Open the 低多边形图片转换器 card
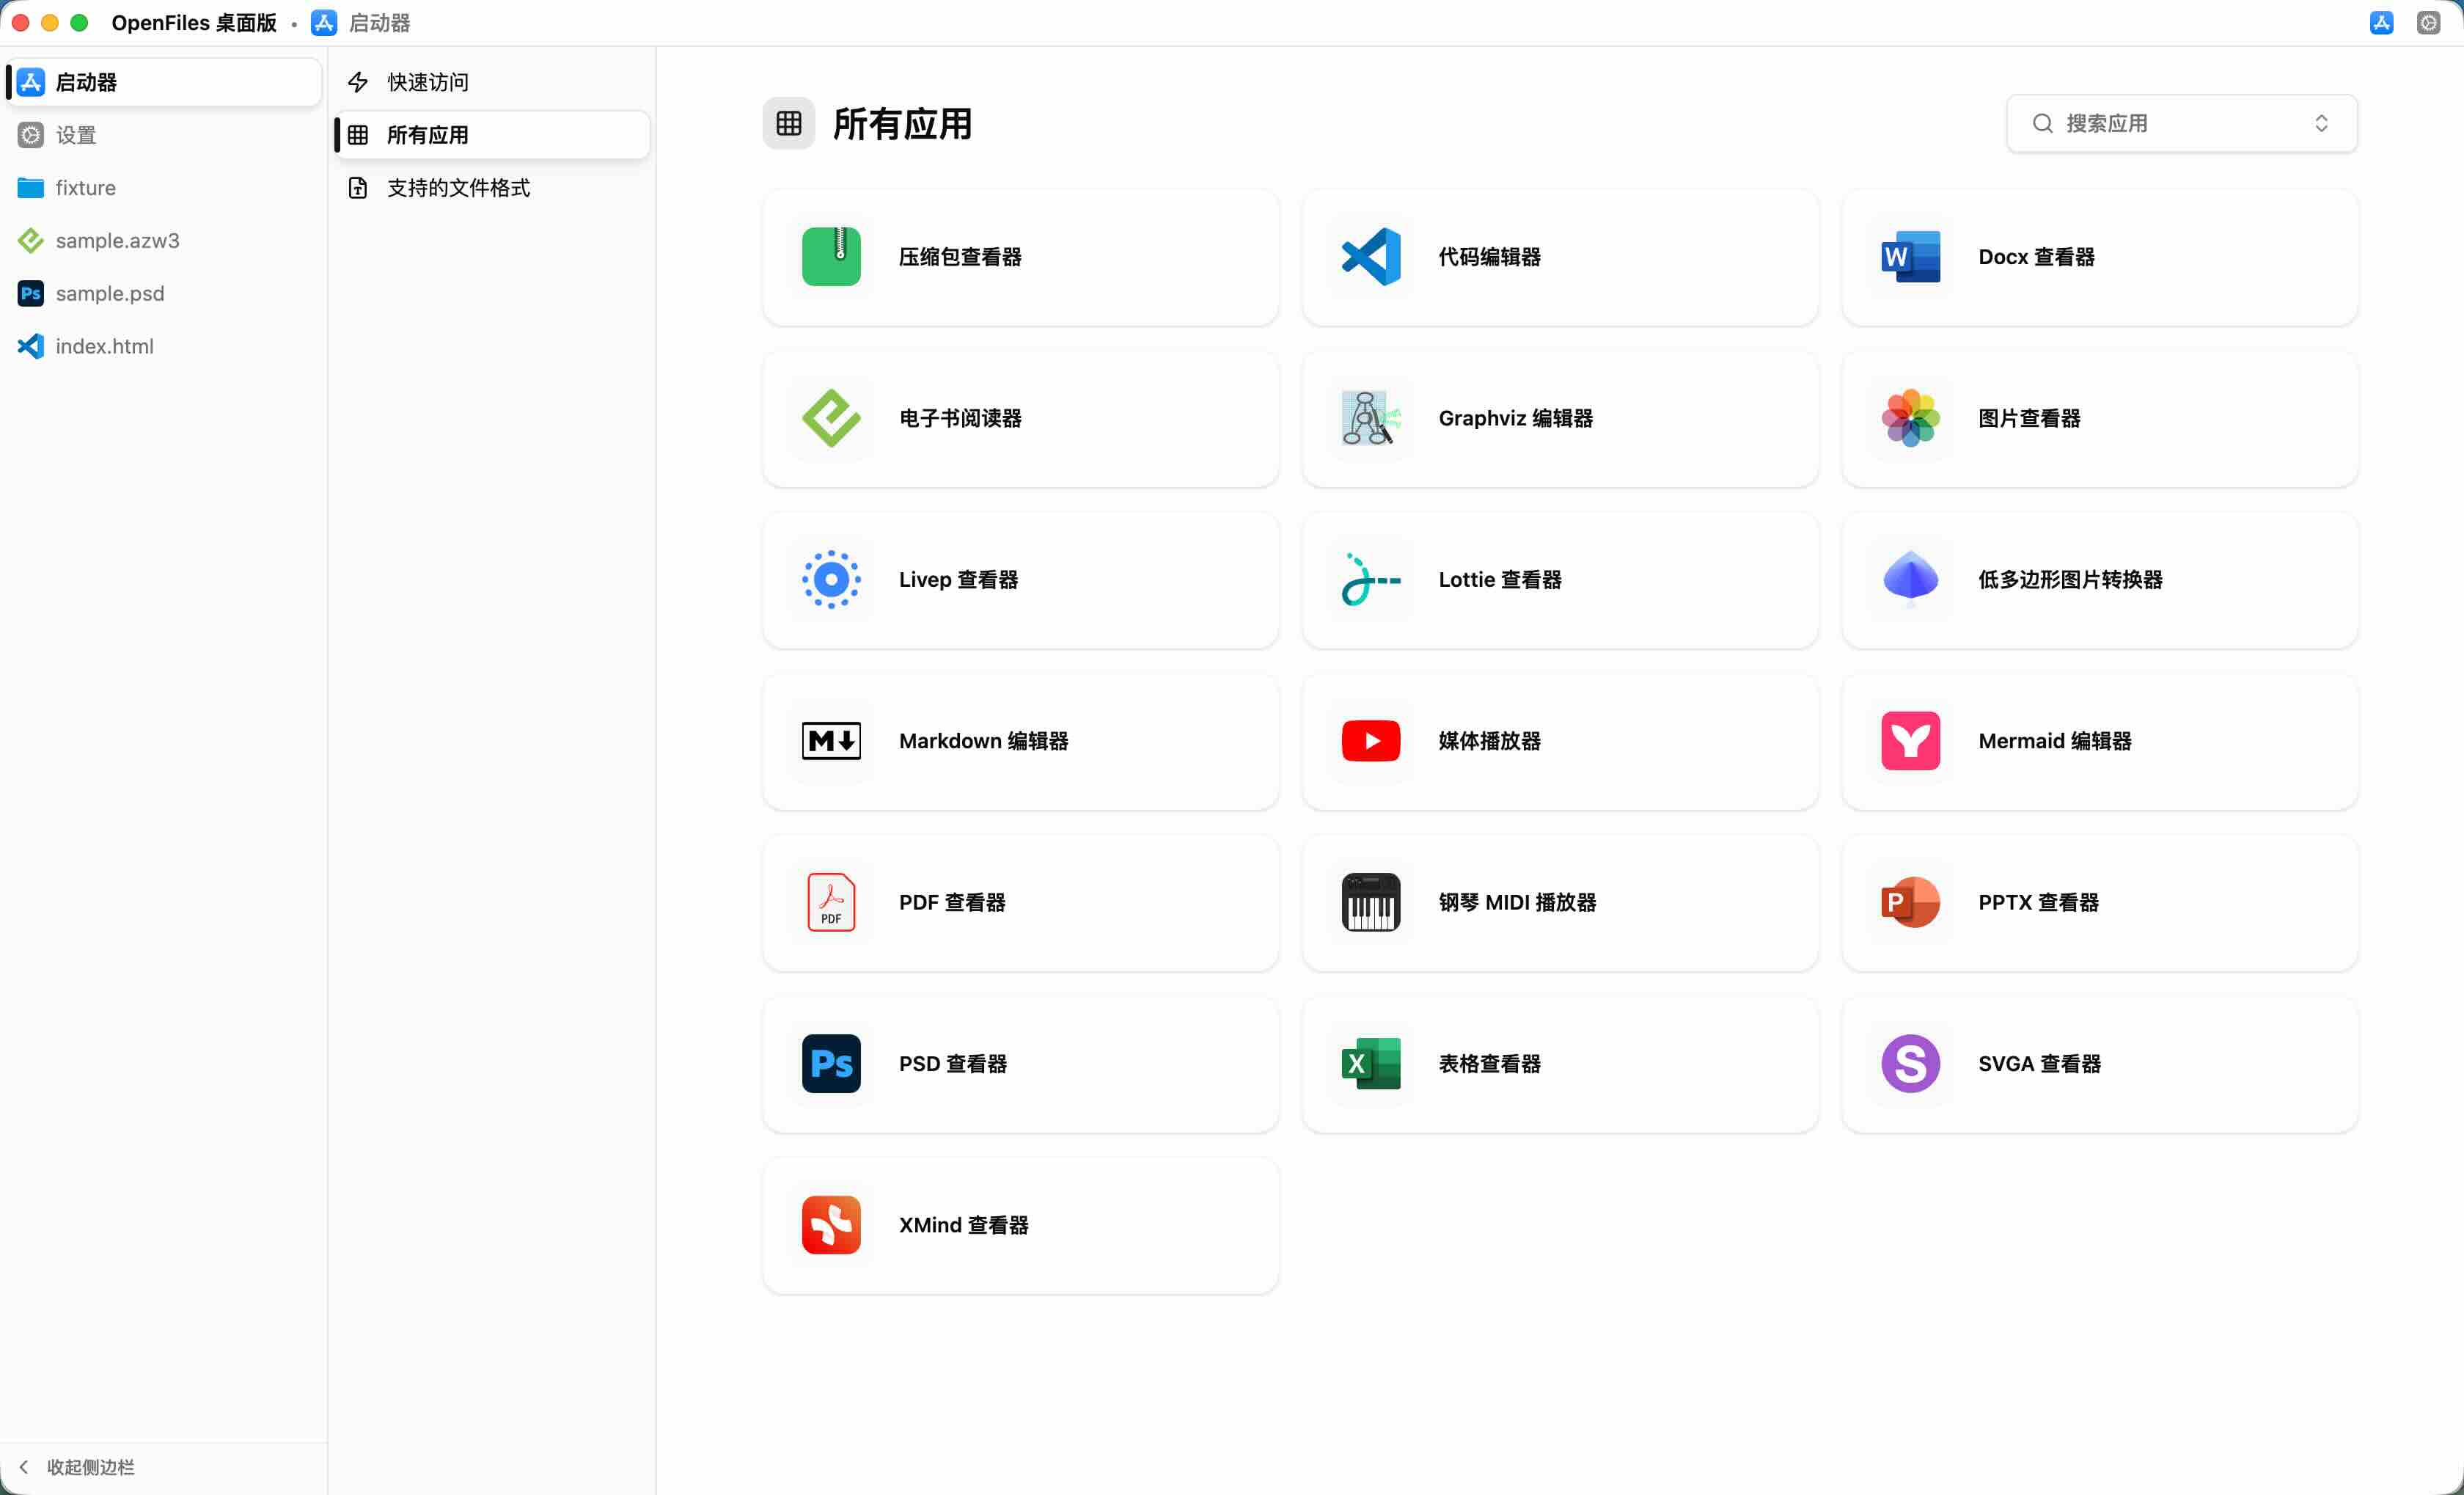Screen dimensions: 2464x1495 click(x=2099, y=579)
